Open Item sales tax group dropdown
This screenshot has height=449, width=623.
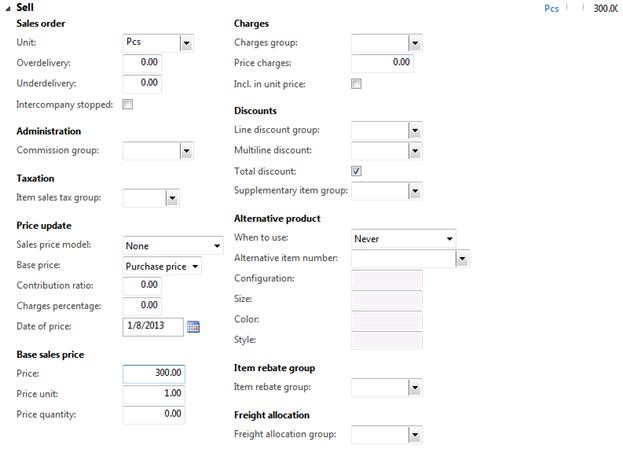point(172,199)
